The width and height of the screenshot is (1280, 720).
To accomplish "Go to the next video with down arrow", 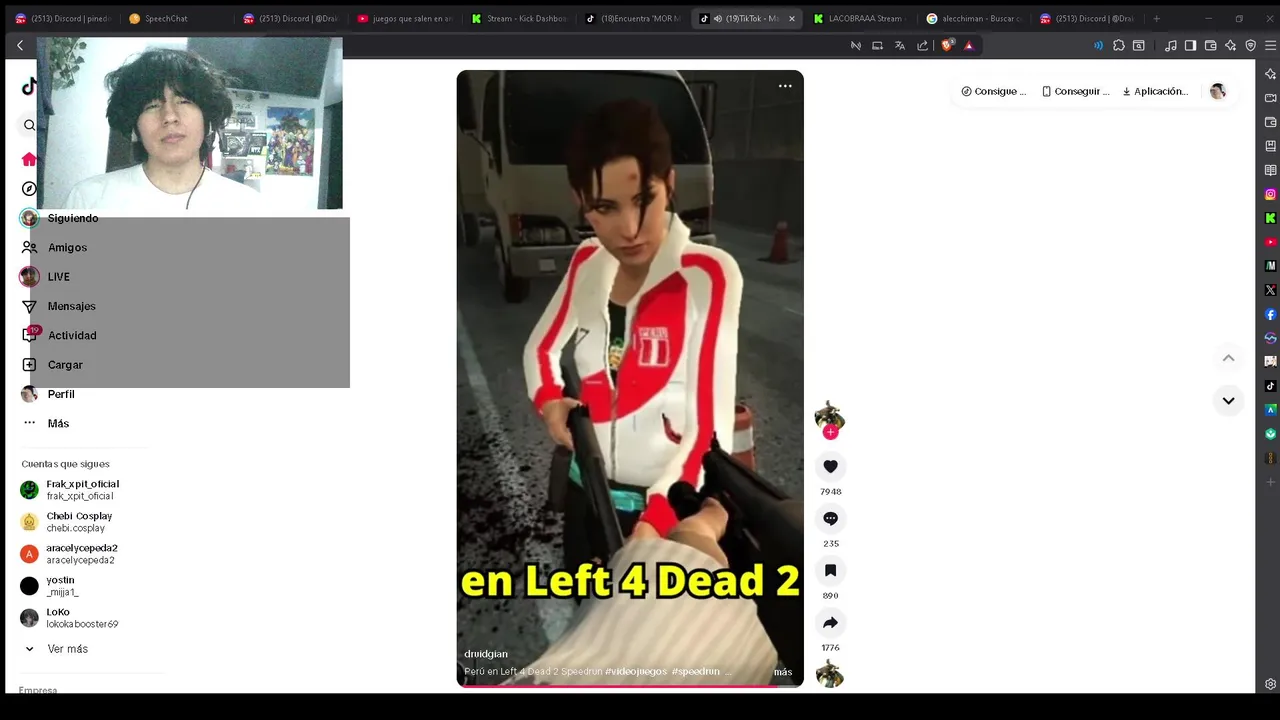I will pyautogui.click(x=1228, y=401).
